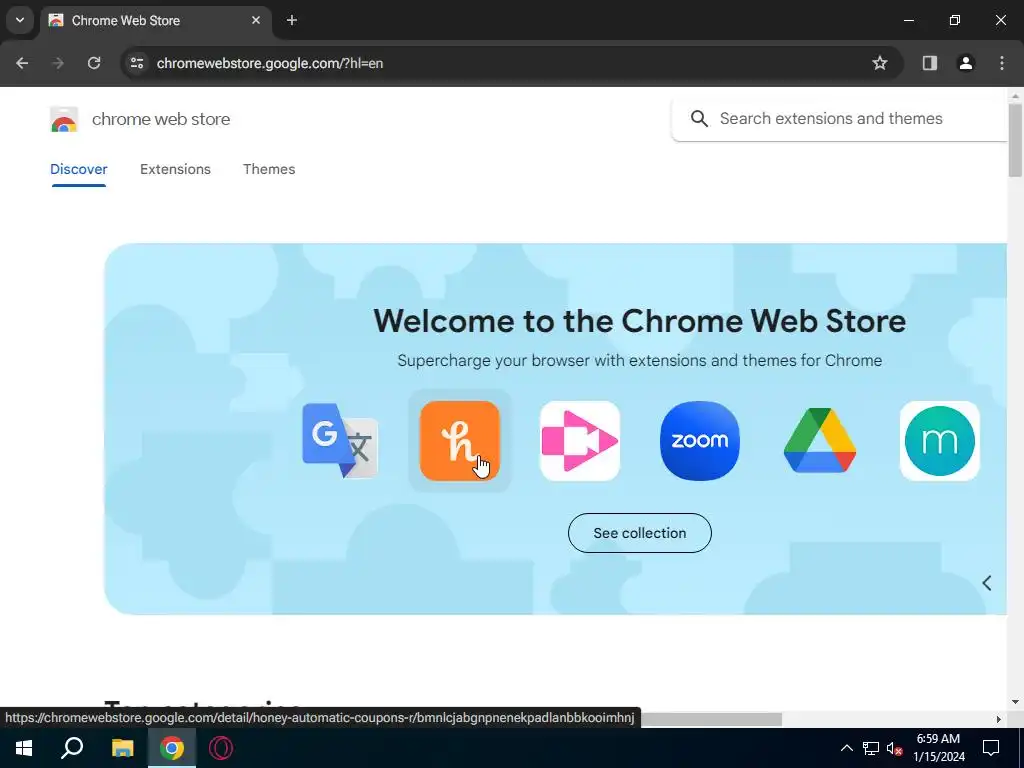Open the Zoom extension icon
Screen dimensions: 1024x768
click(x=699, y=441)
